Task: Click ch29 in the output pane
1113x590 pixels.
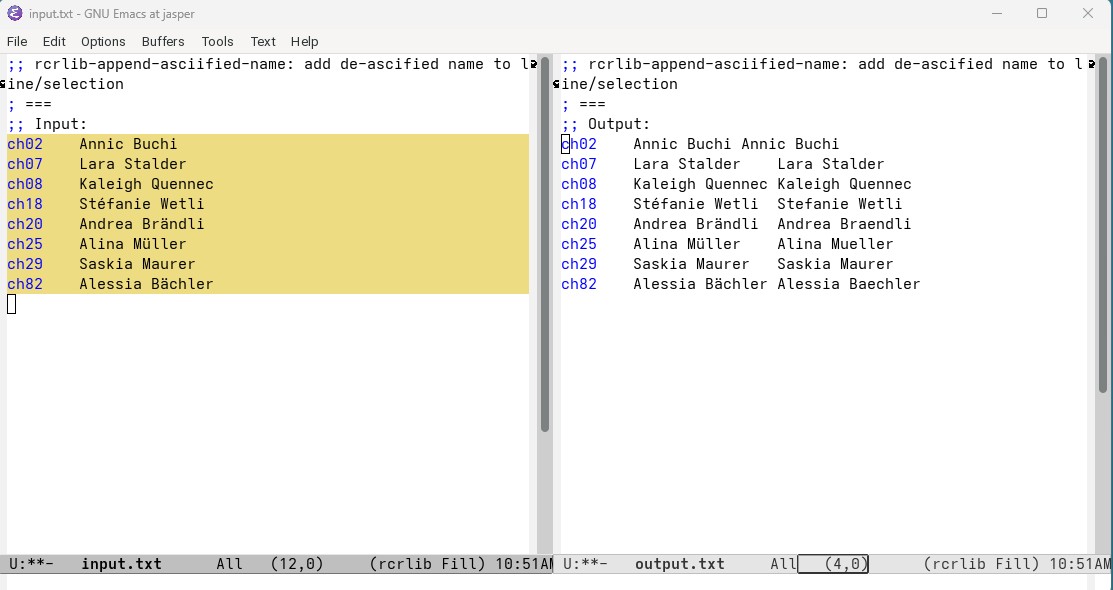Action: tap(579, 263)
